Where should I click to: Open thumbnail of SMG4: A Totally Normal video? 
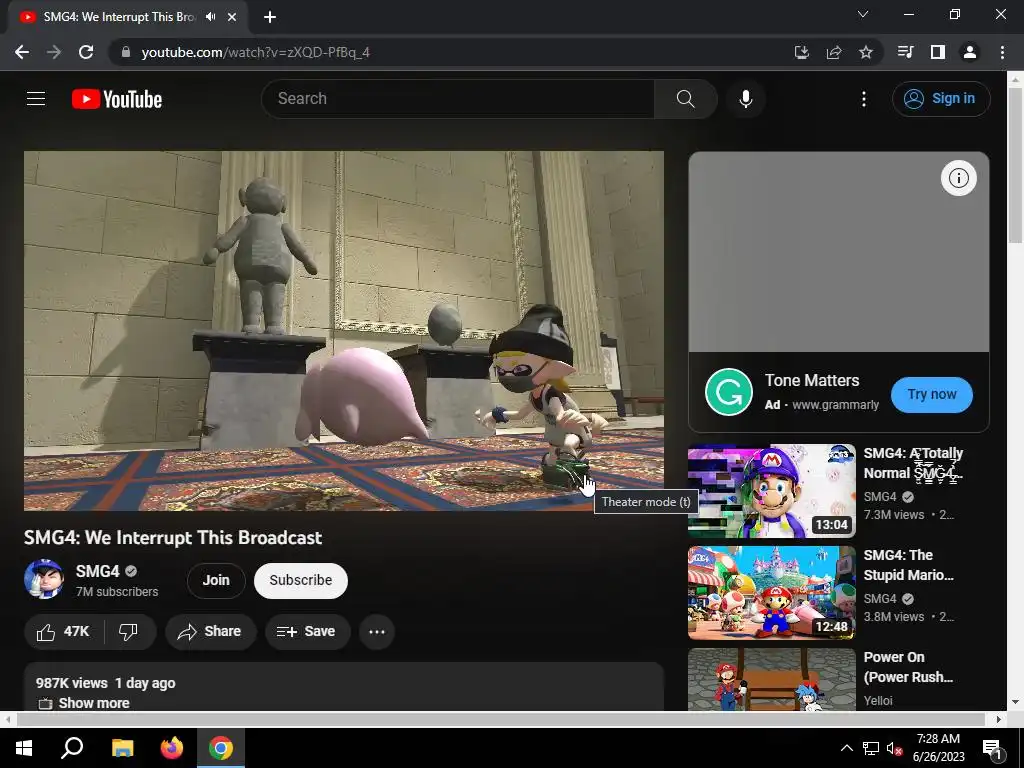coord(771,491)
